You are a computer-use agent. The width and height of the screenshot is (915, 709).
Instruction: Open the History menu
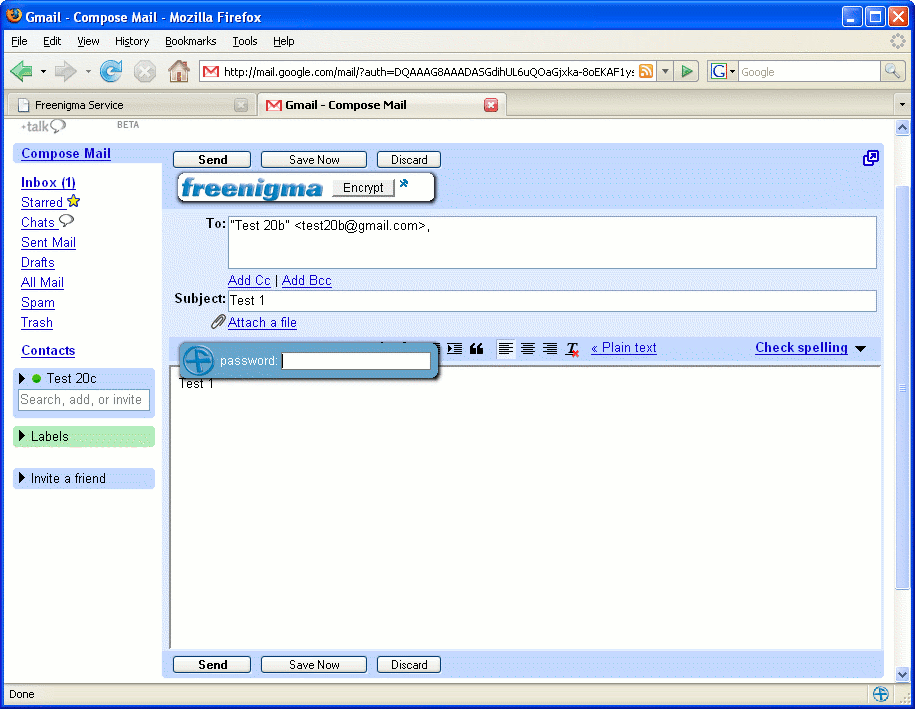coord(132,41)
